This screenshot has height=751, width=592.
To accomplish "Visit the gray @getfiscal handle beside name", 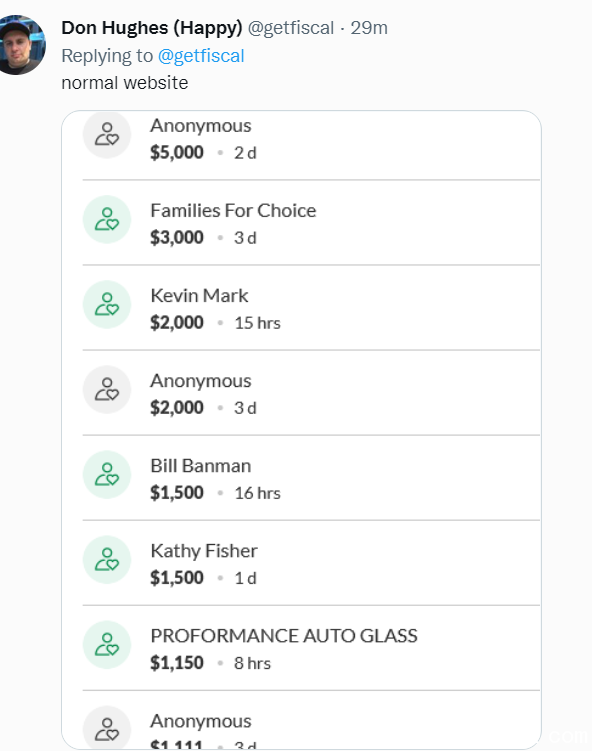I will 291,28.
